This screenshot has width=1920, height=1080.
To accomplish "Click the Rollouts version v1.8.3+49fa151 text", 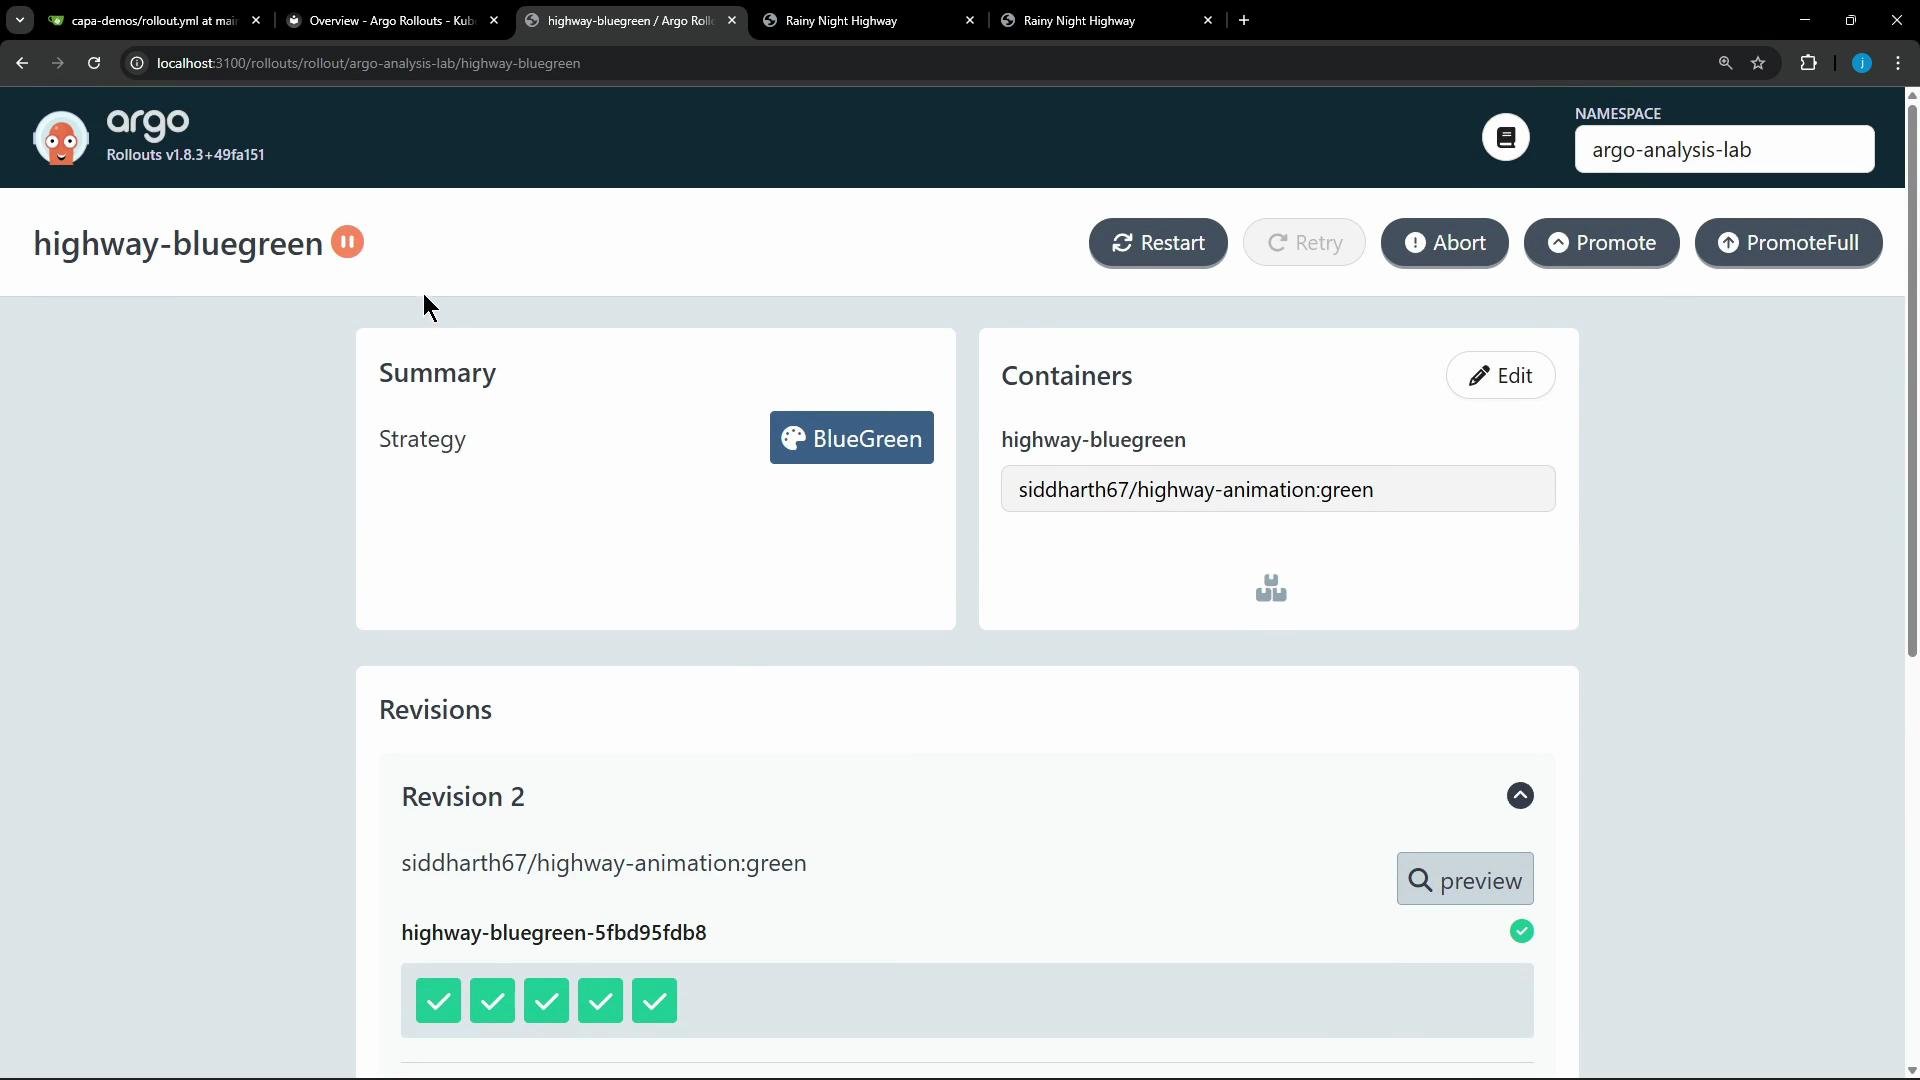I will 185,155.
